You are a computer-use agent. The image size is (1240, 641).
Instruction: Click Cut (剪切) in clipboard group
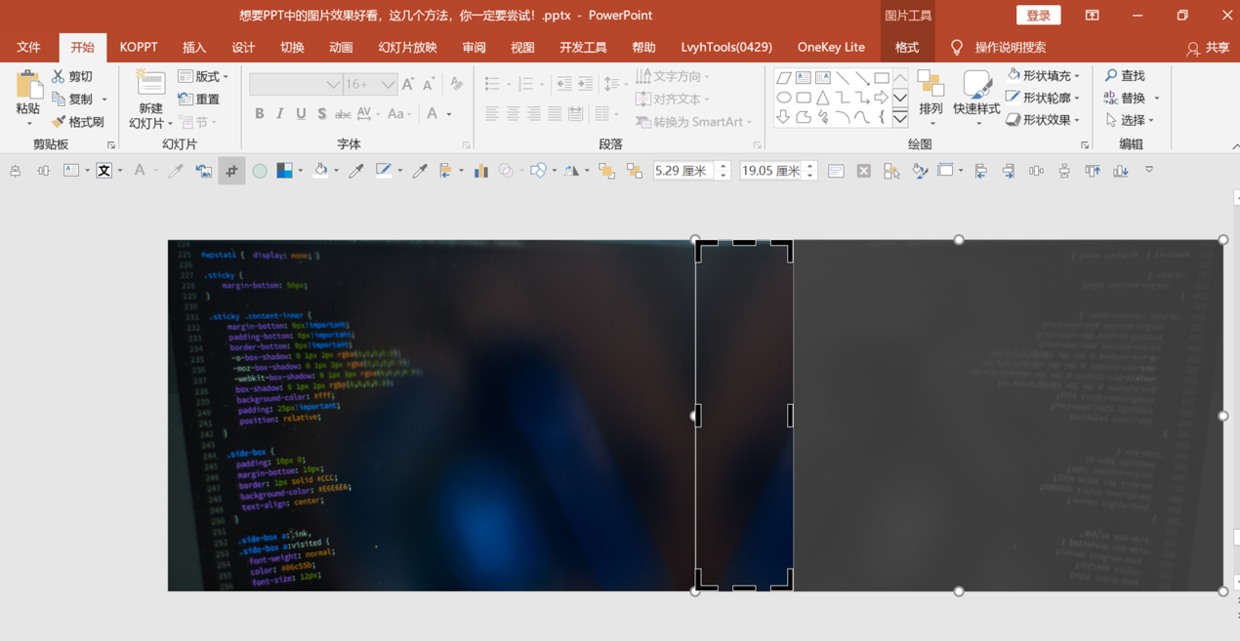[72, 76]
